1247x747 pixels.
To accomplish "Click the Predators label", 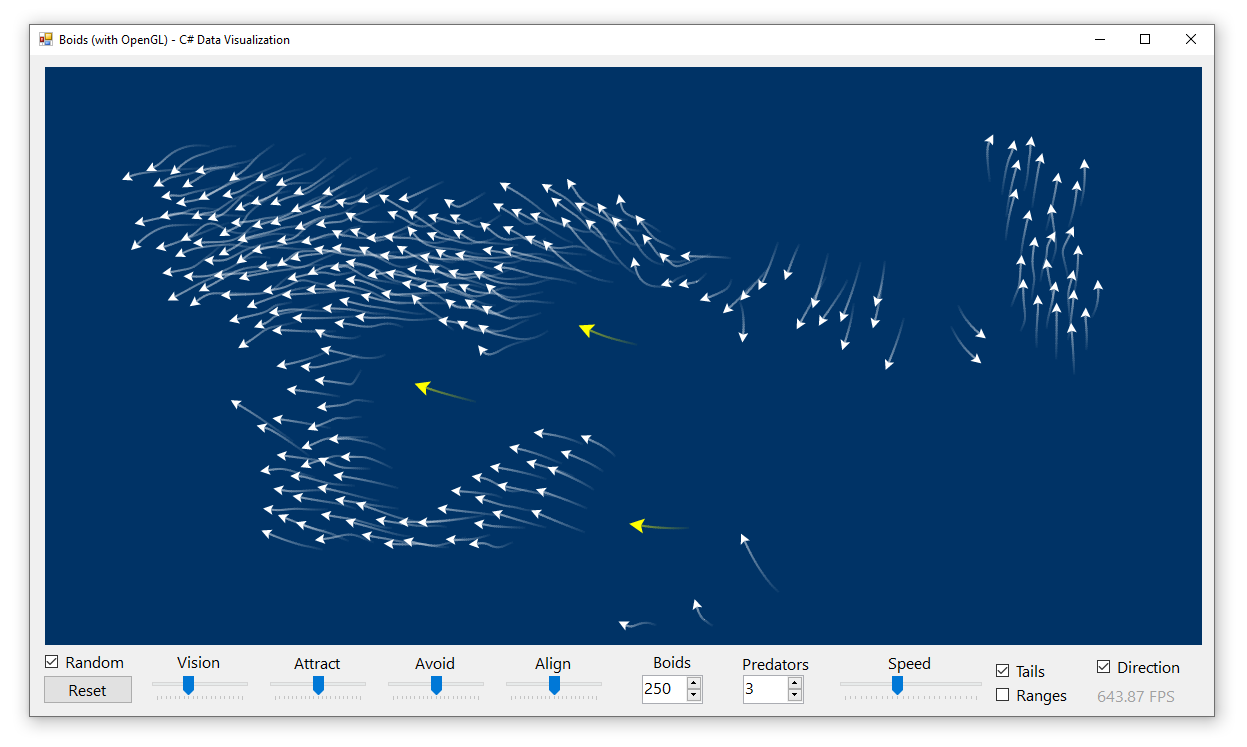I will pyautogui.click(x=775, y=664).
